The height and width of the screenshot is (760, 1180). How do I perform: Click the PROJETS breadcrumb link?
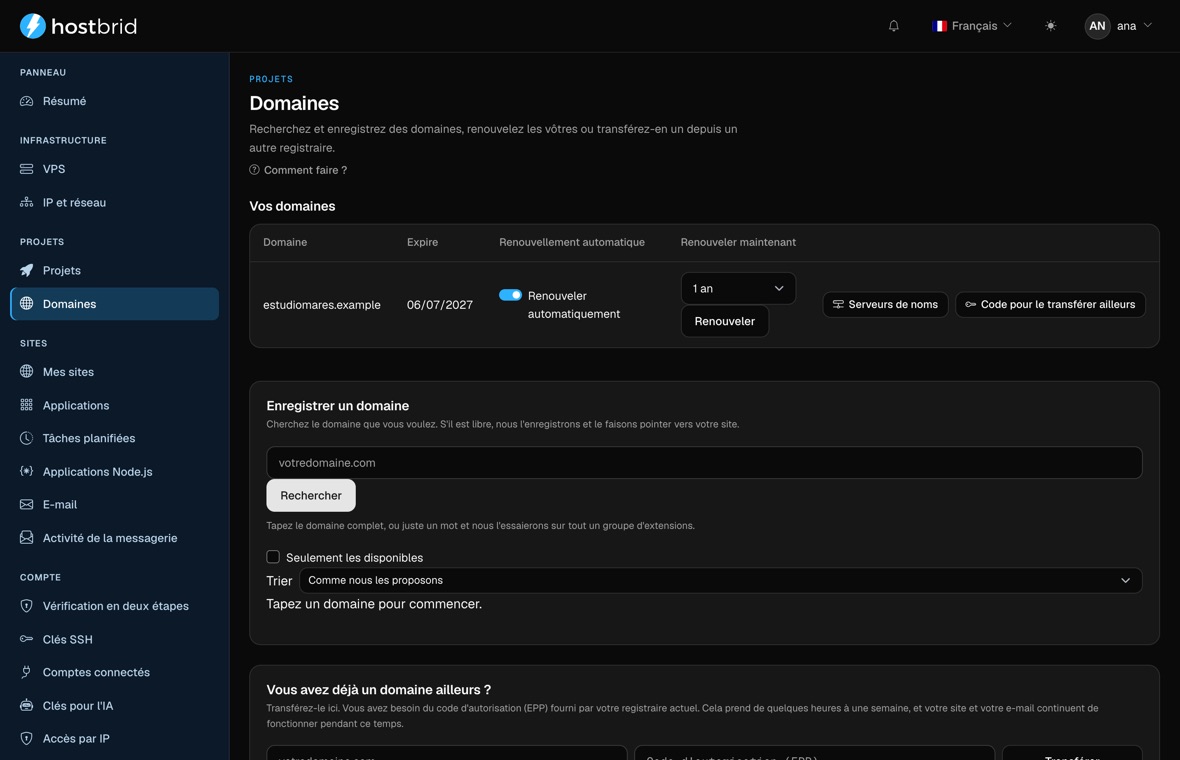pos(271,79)
